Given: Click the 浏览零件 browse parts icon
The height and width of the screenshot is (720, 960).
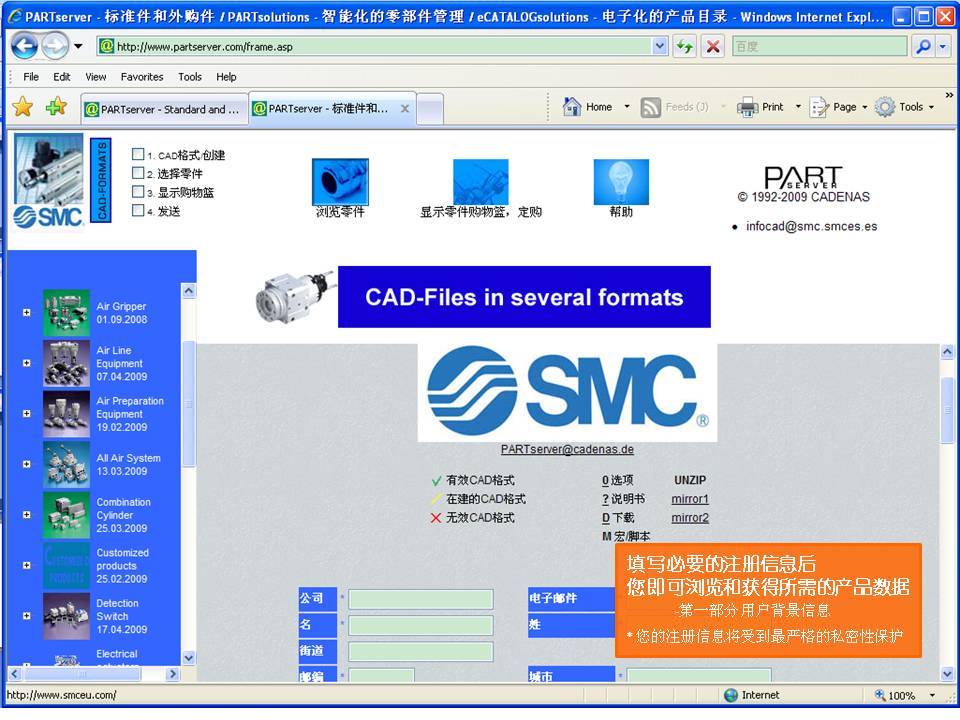Looking at the screenshot, I should (340, 182).
